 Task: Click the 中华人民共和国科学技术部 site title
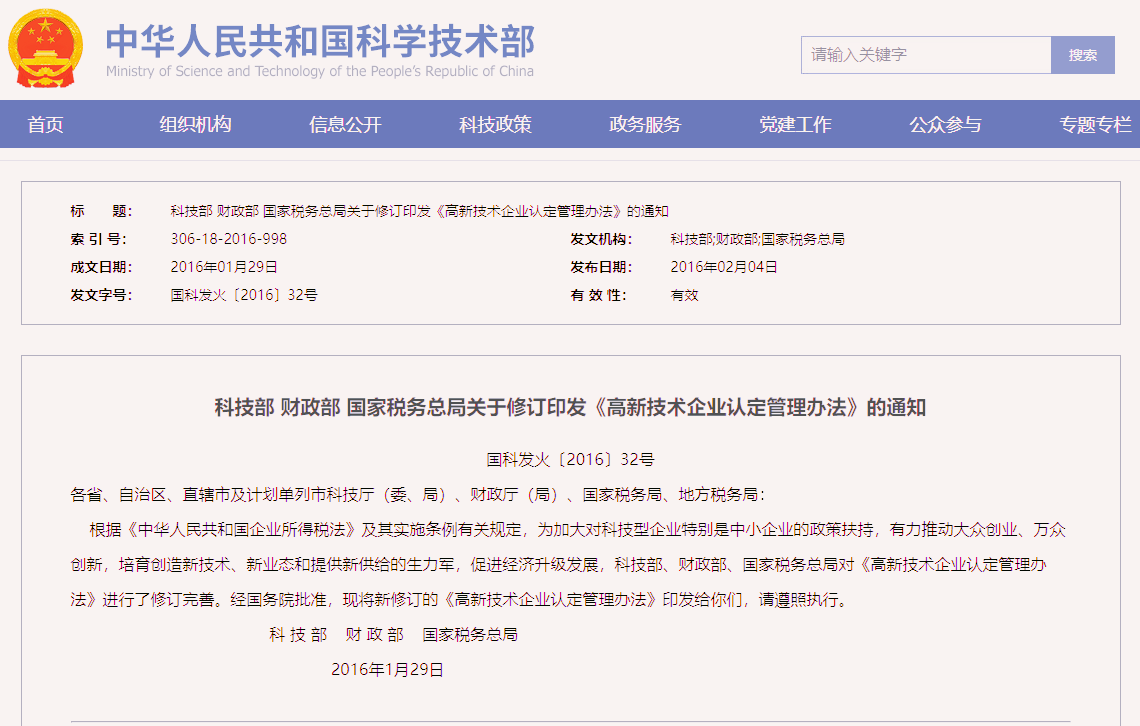click(320, 41)
